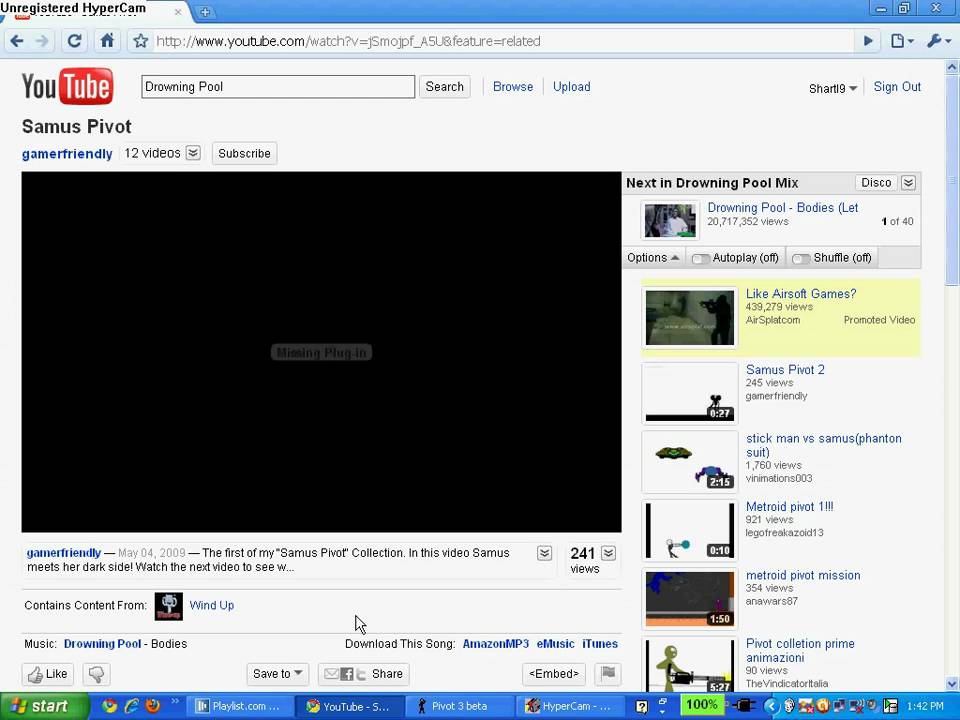Open a new browser tab
The width and height of the screenshot is (960, 720).
click(x=205, y=12)
